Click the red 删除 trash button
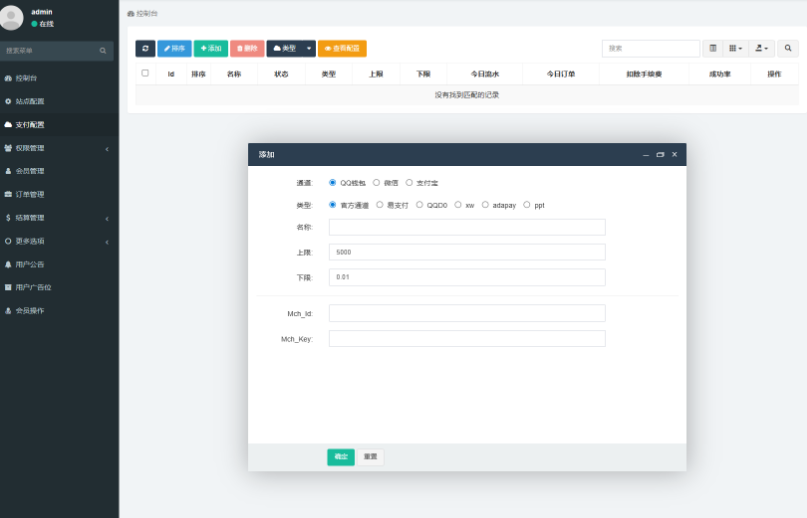Viewport: 807px width, 518px height. [247, 48]
